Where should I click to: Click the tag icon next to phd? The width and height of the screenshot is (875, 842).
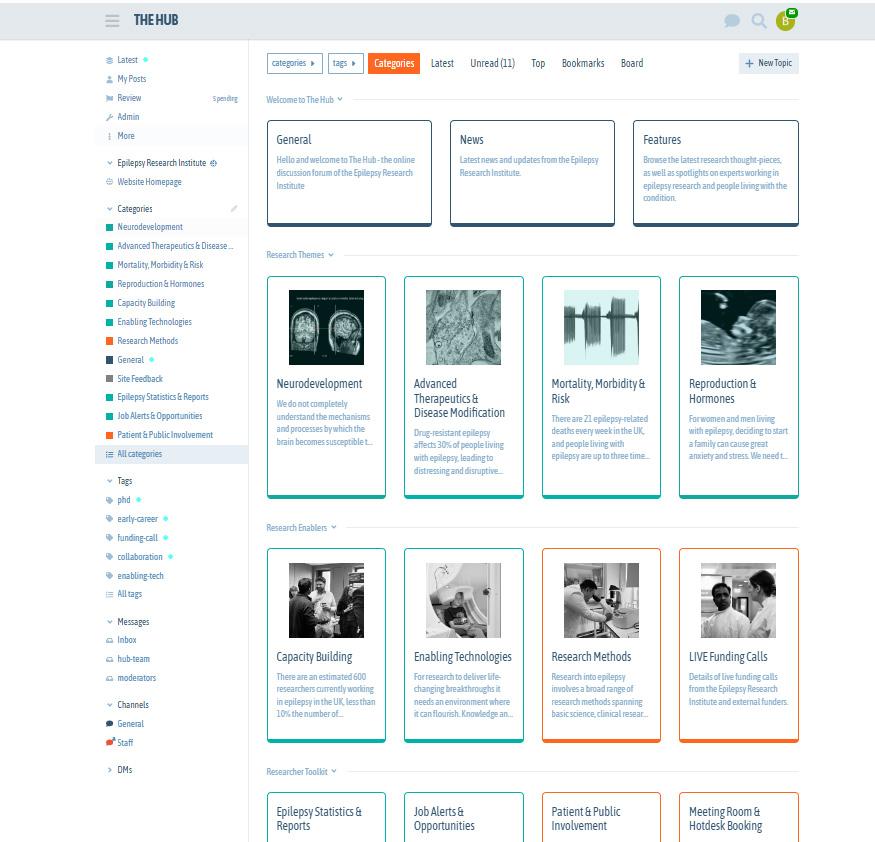tap(109, 500)
